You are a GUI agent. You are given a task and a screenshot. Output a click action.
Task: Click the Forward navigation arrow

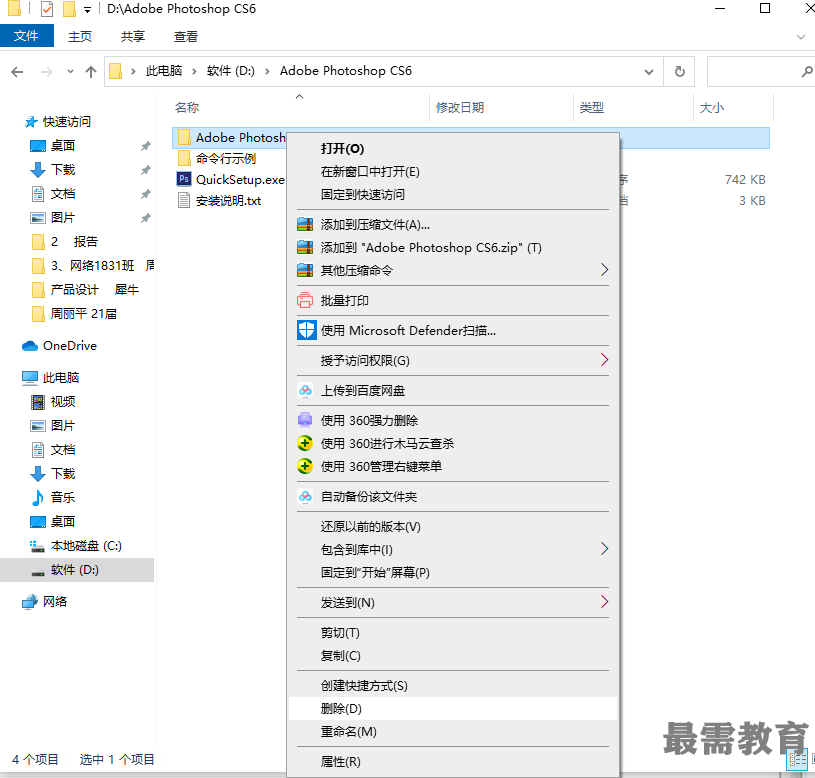(47, 72)
